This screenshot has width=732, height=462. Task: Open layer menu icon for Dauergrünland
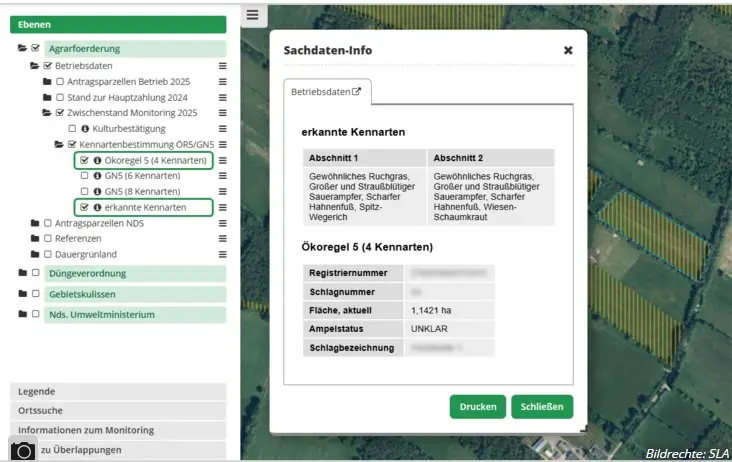pos(223,254)
